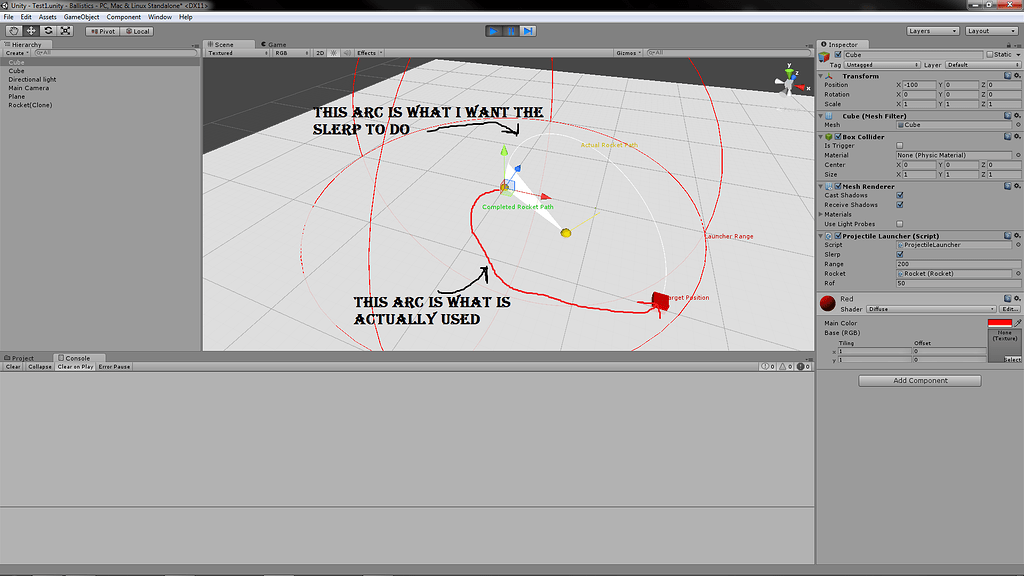This screenshot has width=1024, height=576.
Task: Click the red Main Color swatch
Action: (1000, 323)
